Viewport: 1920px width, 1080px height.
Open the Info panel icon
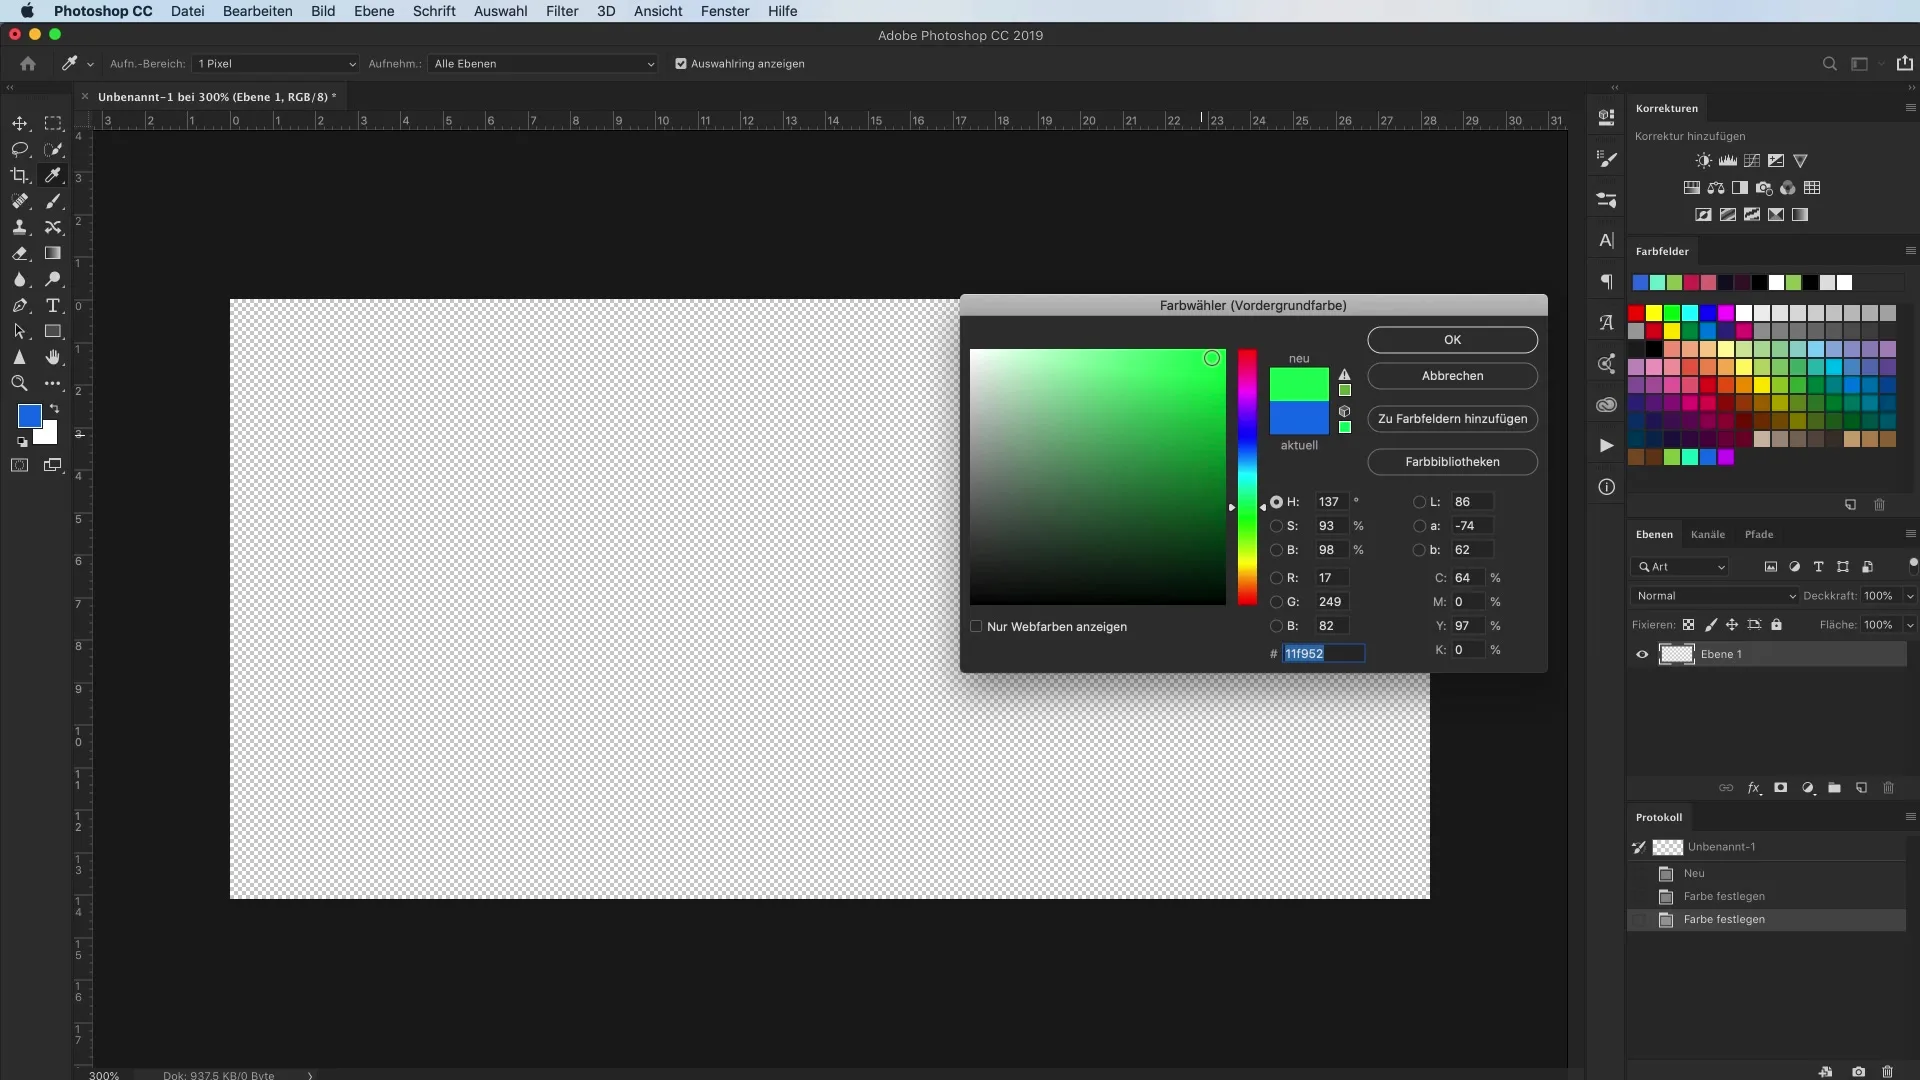coord(1607,487)
